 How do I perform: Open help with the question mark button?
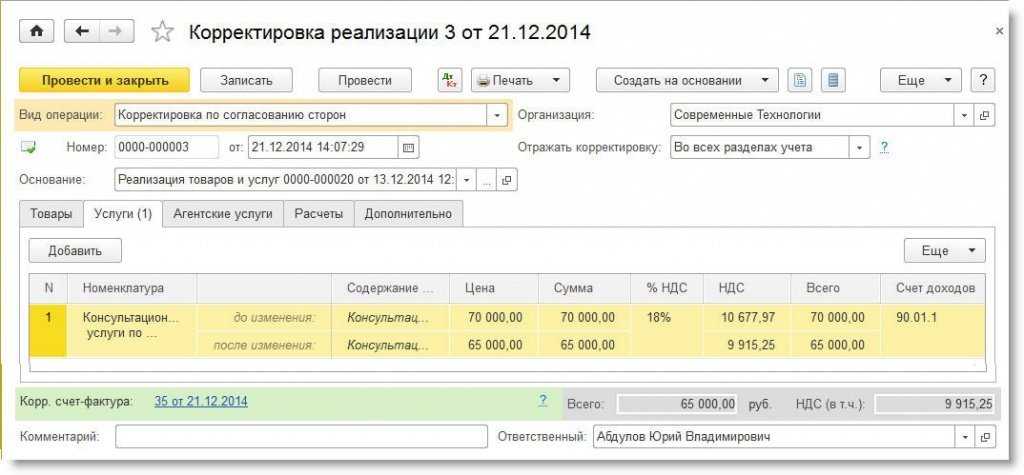point(982,81)
